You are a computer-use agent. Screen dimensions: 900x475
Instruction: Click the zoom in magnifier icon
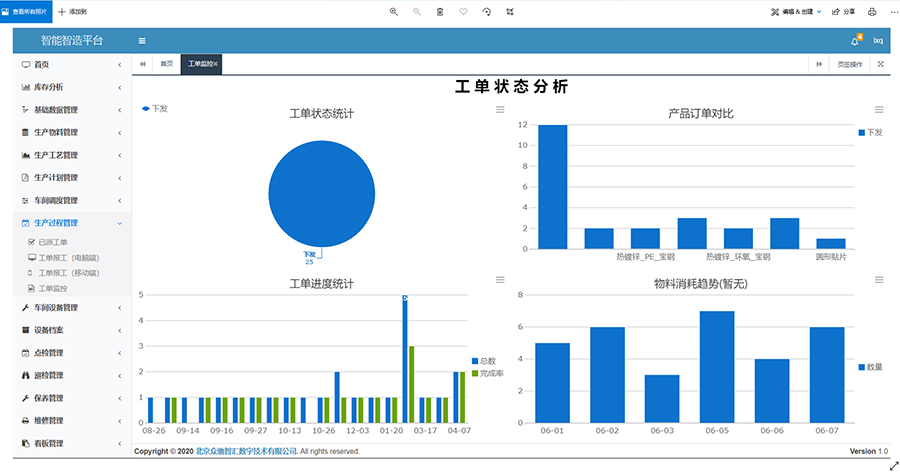[393, 12]
